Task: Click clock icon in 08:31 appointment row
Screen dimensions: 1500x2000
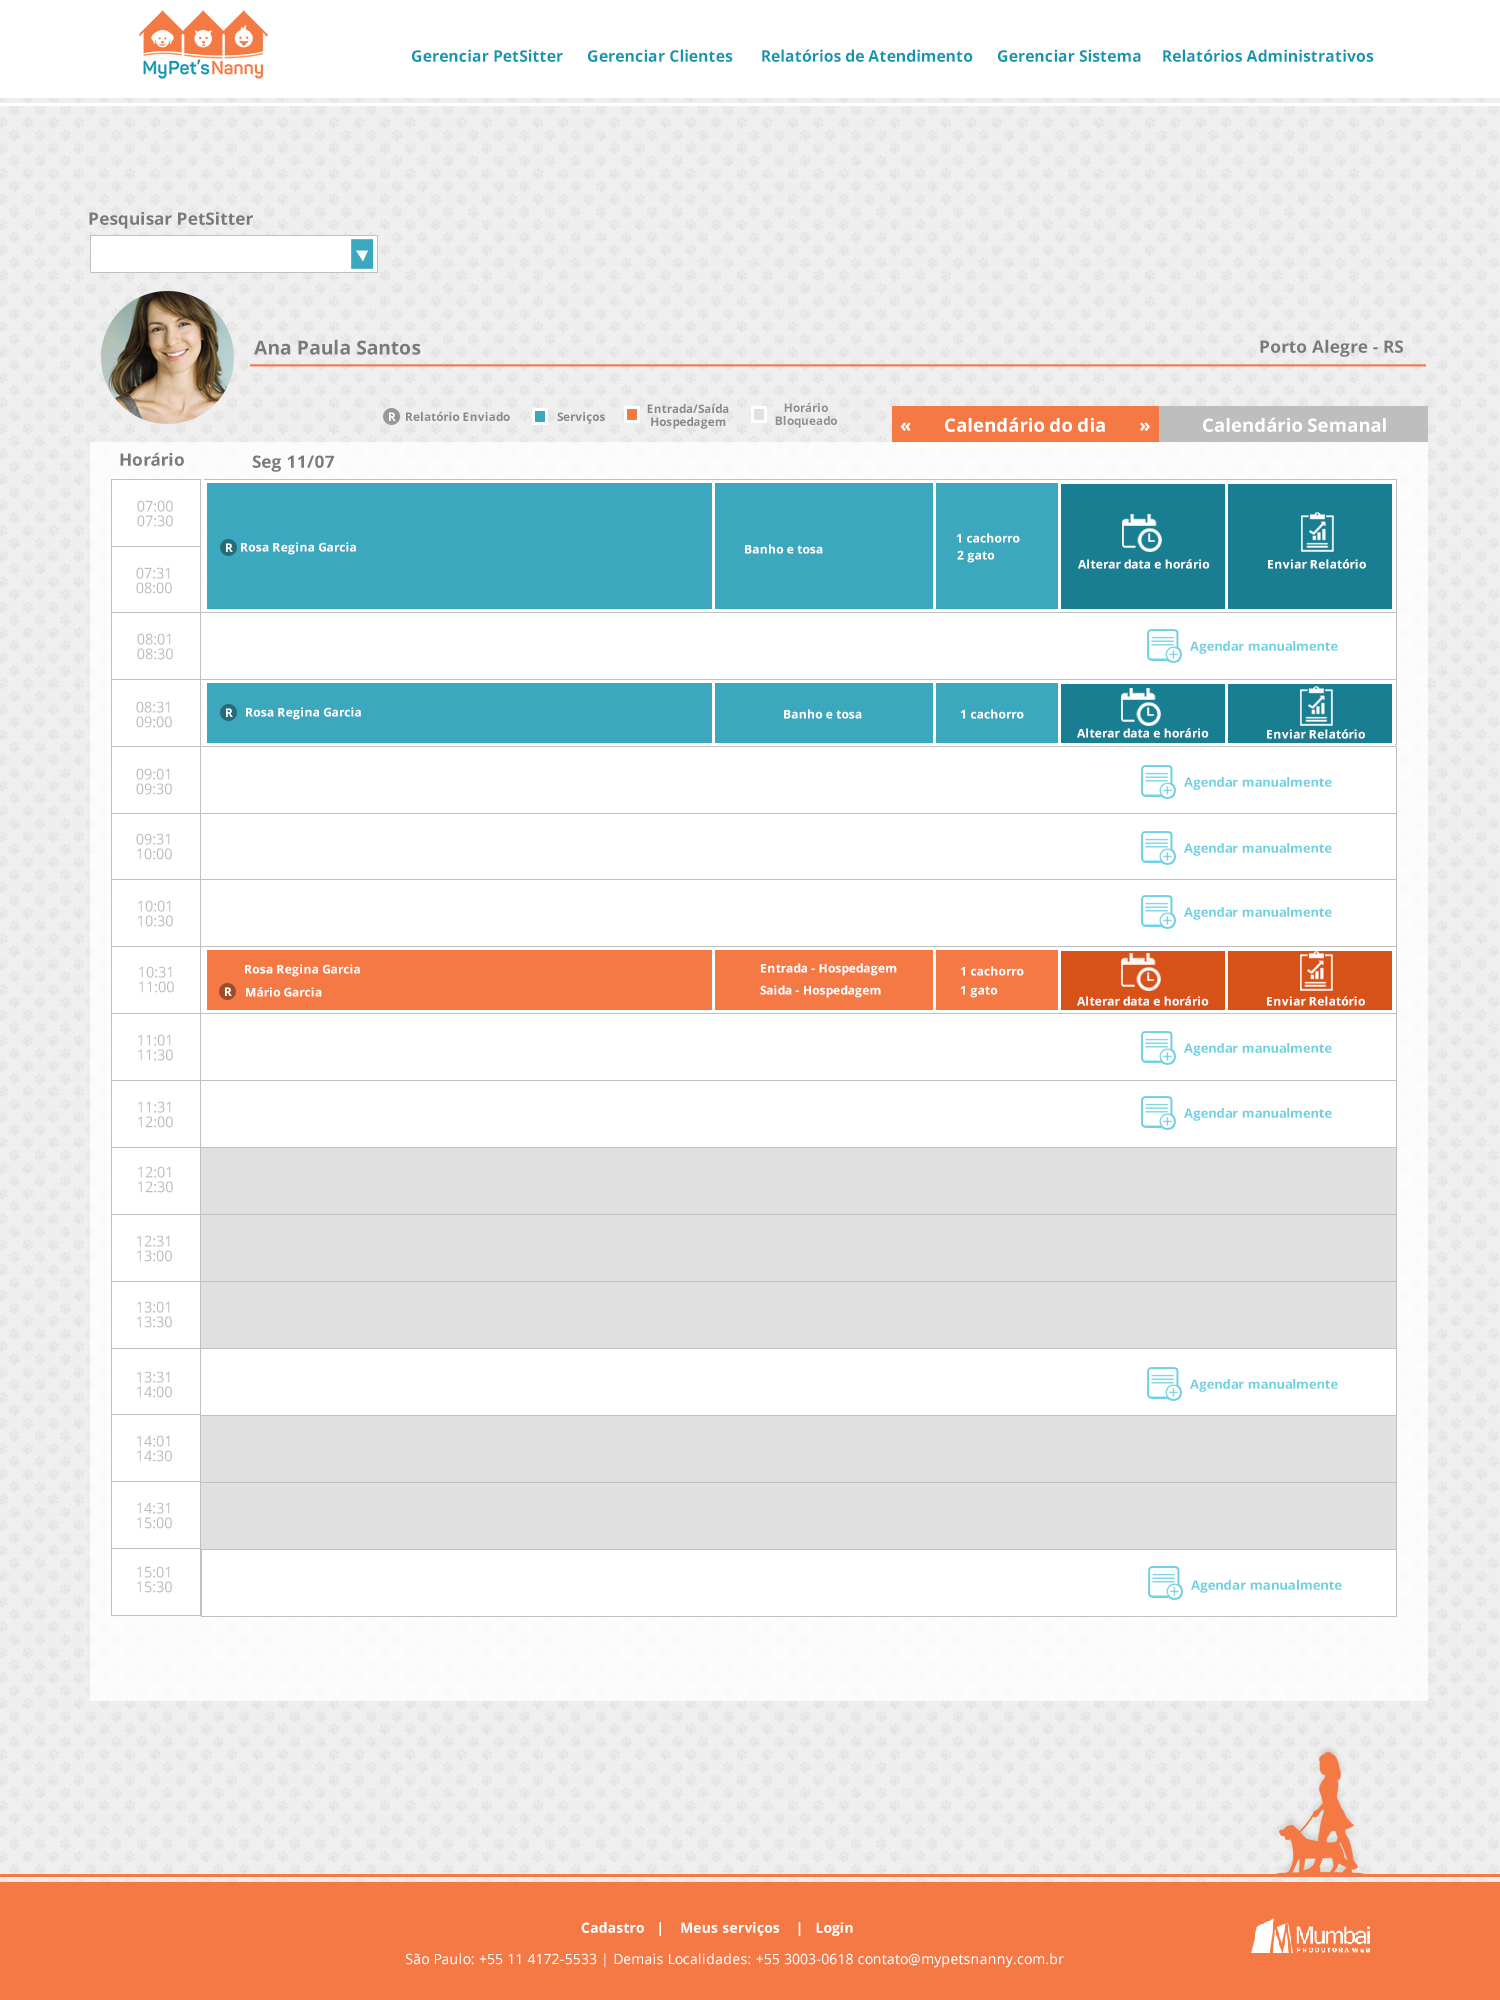Action: (1140, 707)
